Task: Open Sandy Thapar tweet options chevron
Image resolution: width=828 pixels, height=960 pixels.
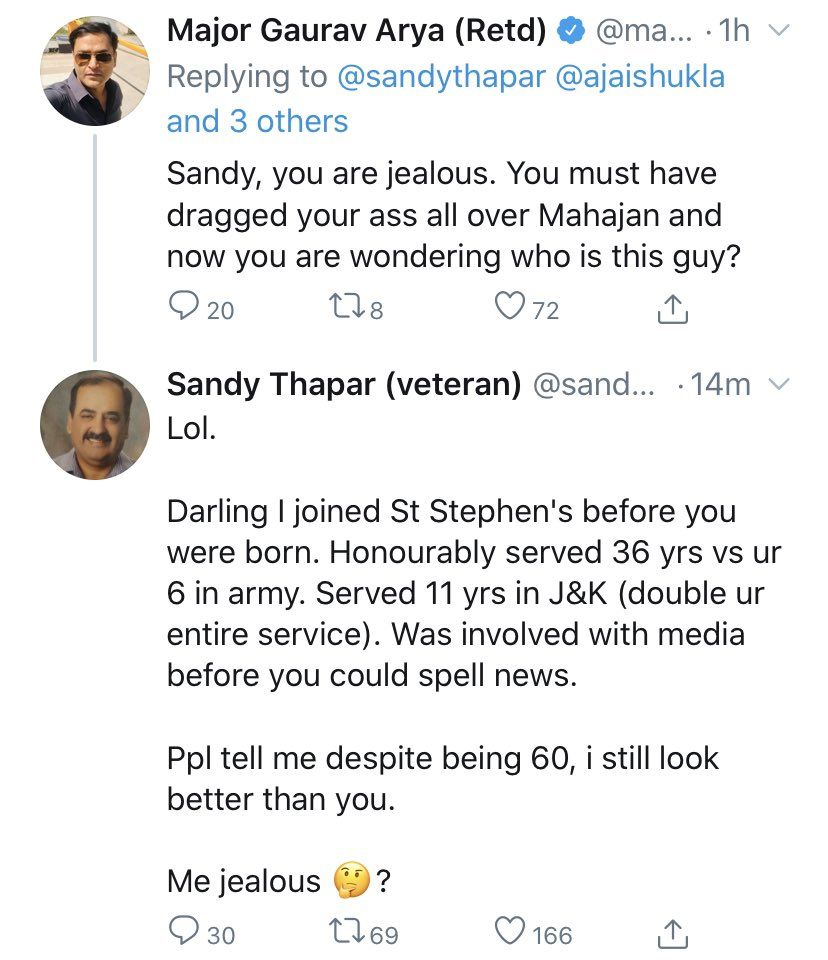Action: click(779, 385)
